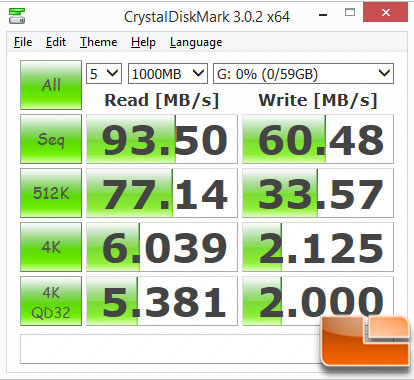
Task: Minimize the CrystalDiskMark window
Action: [323, 14]
